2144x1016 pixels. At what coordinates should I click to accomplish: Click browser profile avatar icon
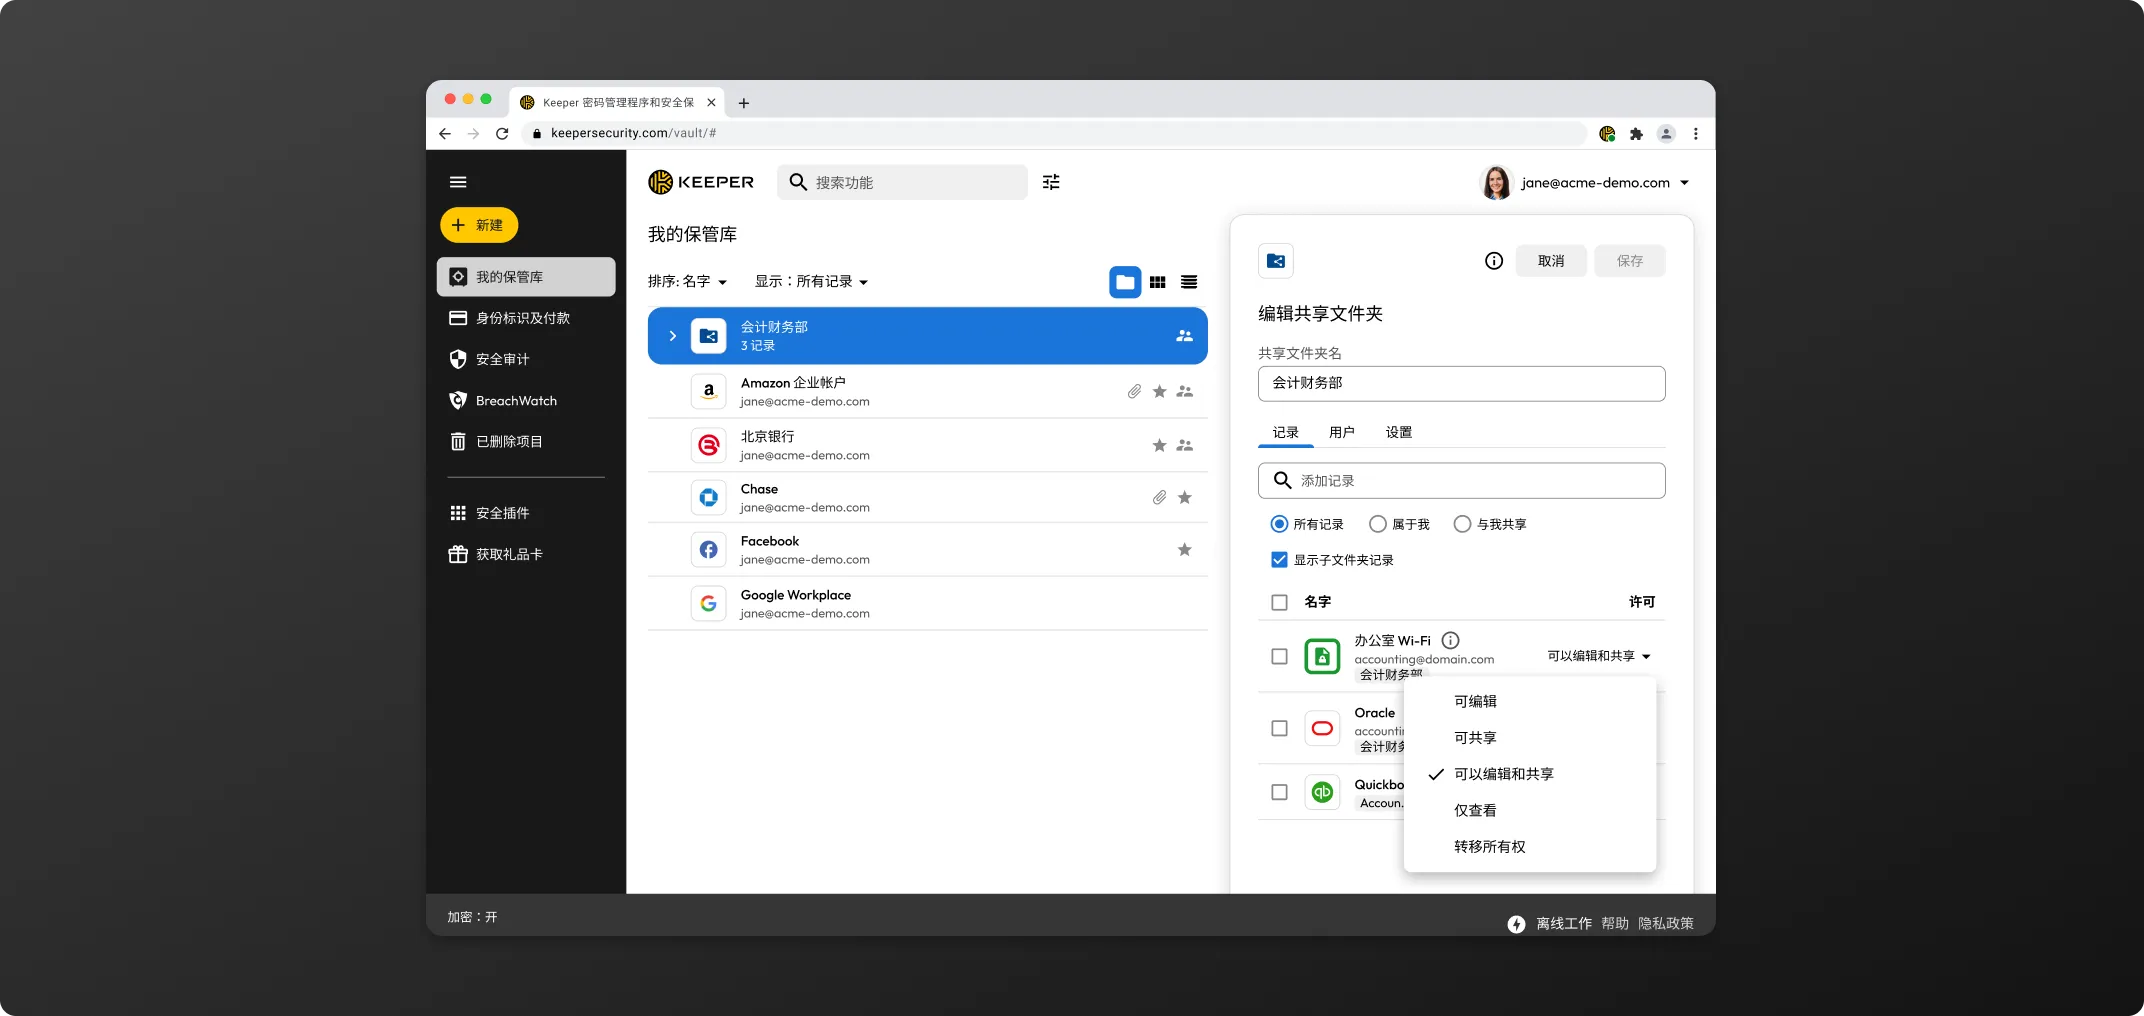(x=1666, y=134)
